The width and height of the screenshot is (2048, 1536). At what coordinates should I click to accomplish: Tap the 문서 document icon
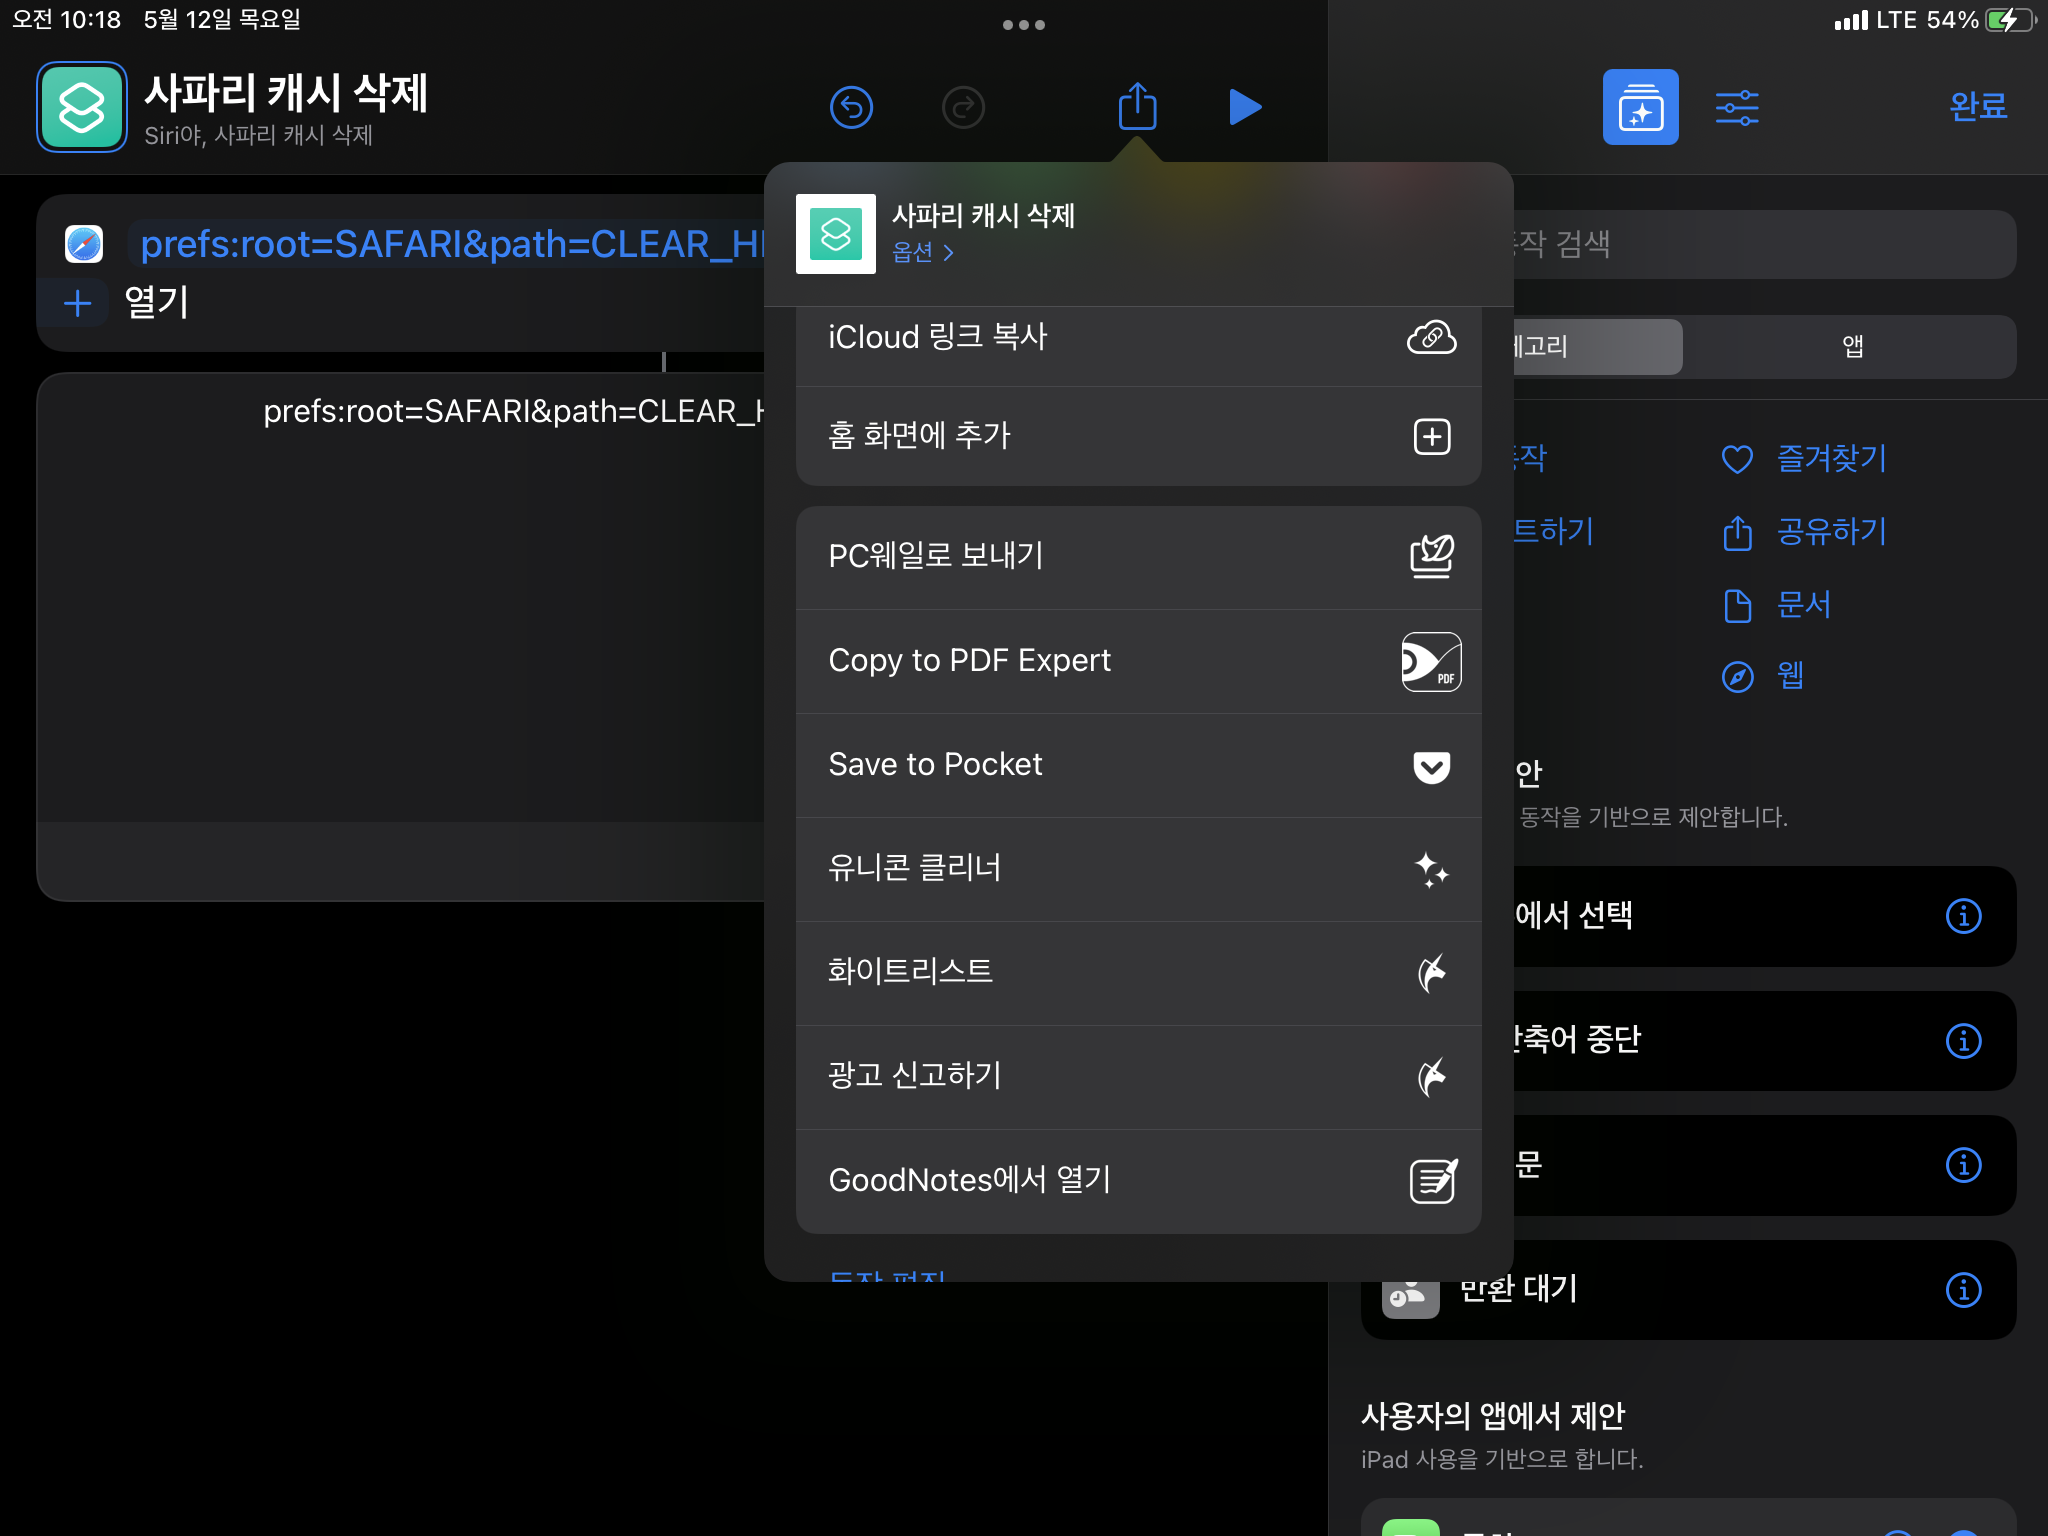[x=1738, y=605]
